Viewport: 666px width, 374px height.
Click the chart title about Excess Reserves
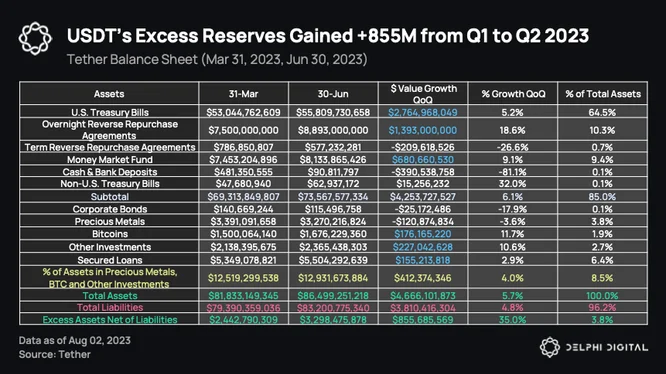pyautogui.click(x=328, y=36)
